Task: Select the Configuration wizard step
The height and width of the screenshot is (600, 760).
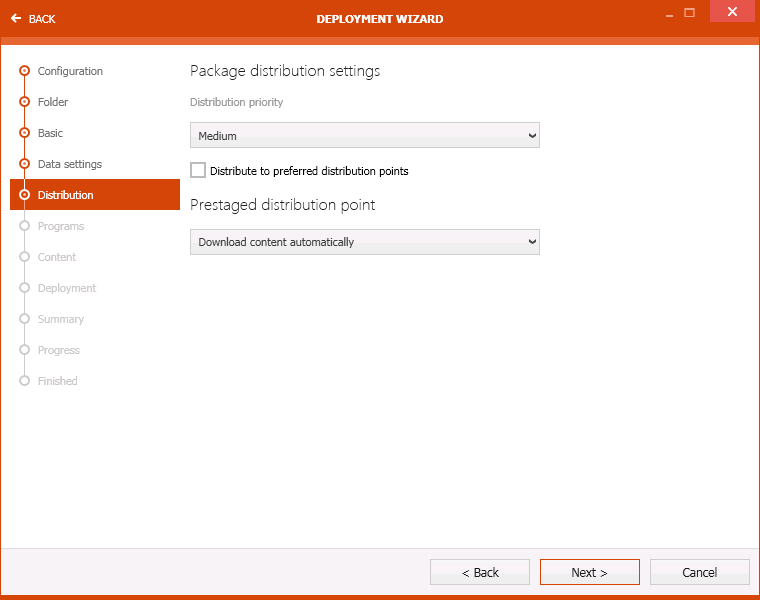Action: [x=70, y=71]
